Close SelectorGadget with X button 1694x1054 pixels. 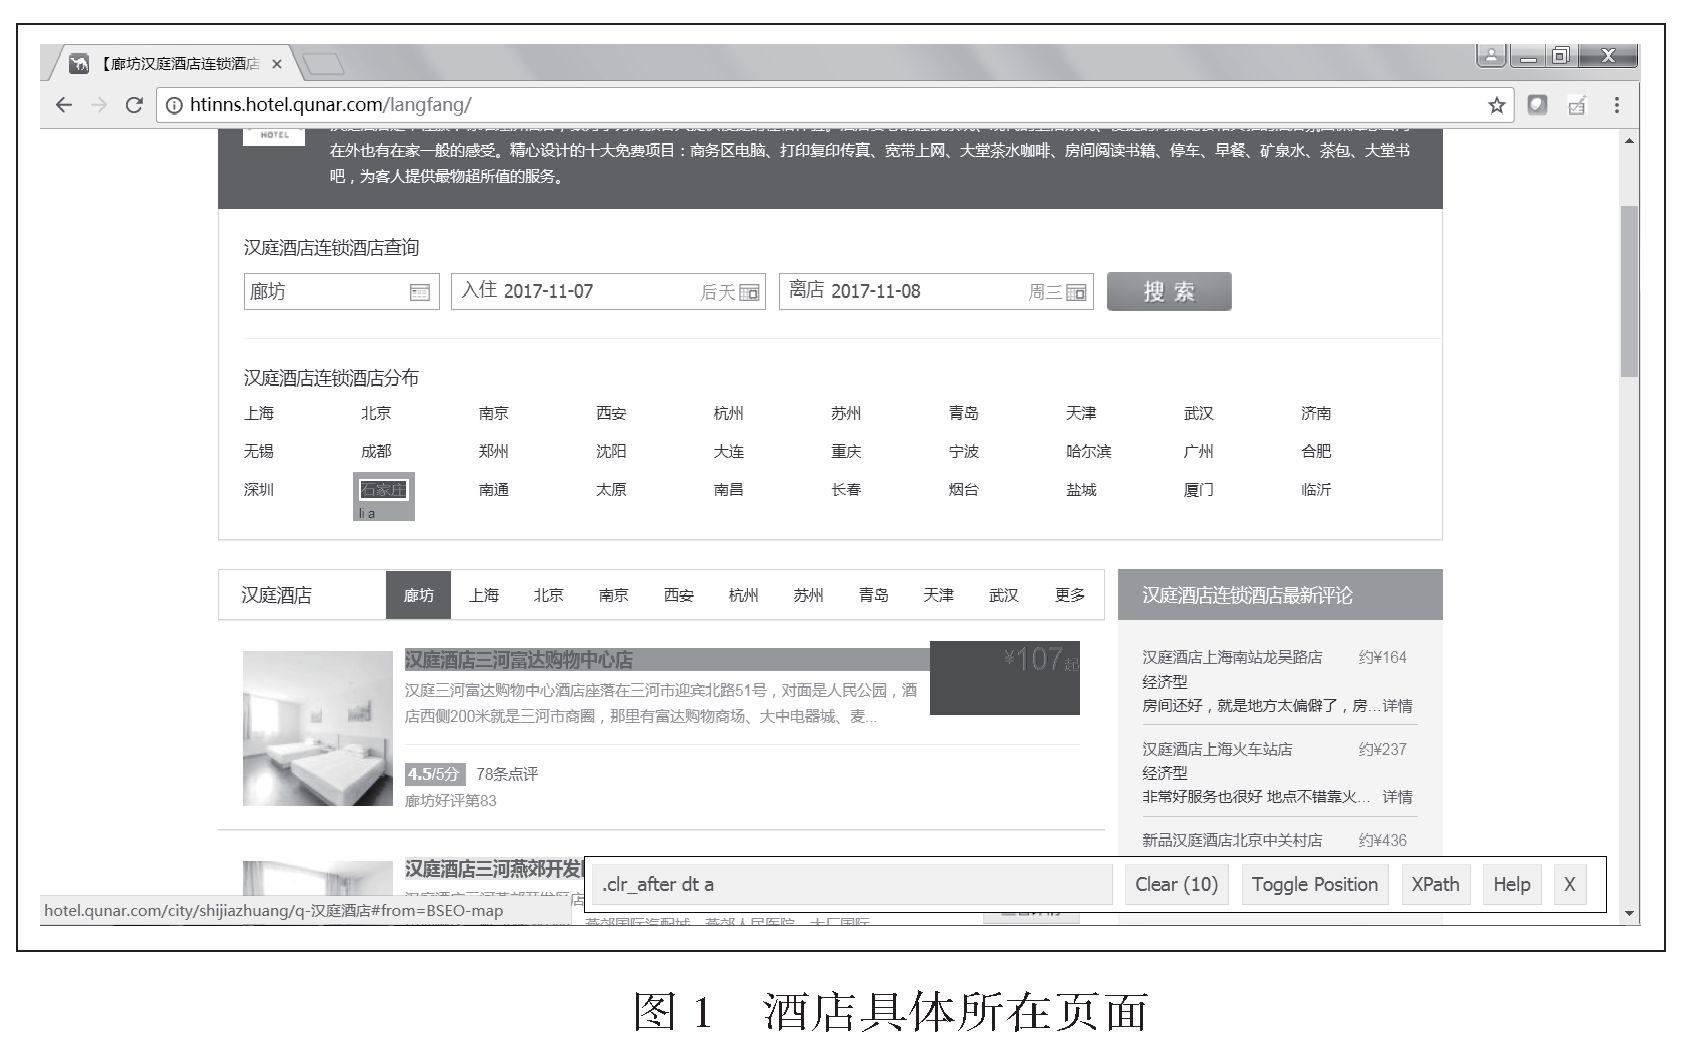(x=1569, y=885)
